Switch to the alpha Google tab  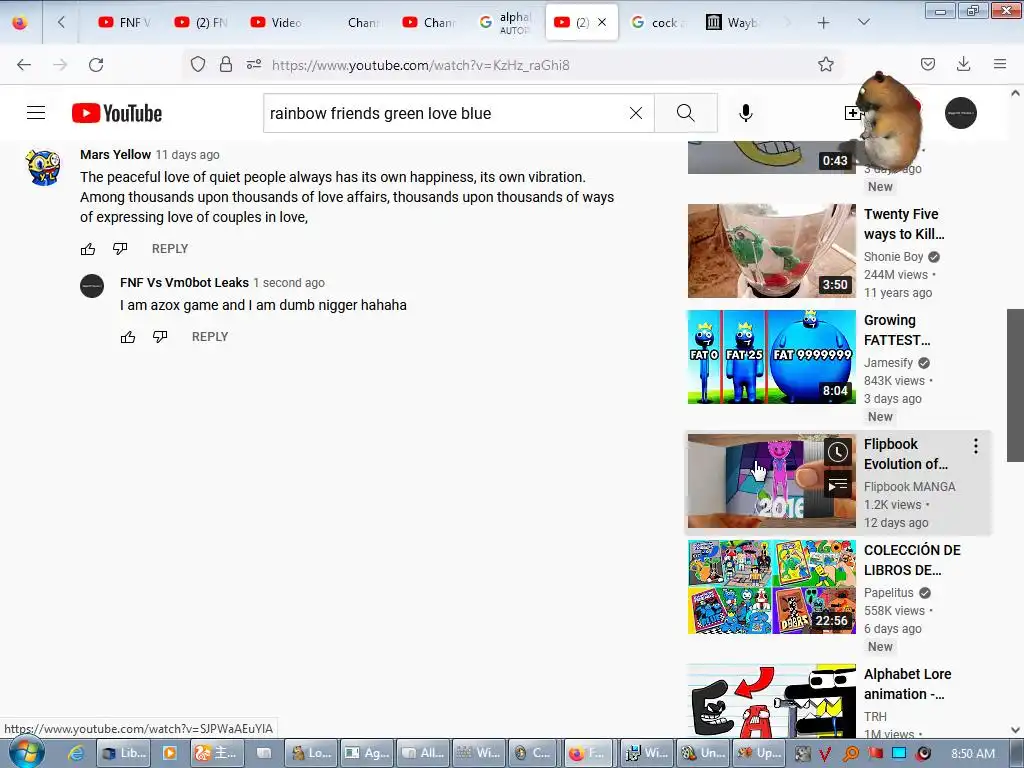coord(505,22)
